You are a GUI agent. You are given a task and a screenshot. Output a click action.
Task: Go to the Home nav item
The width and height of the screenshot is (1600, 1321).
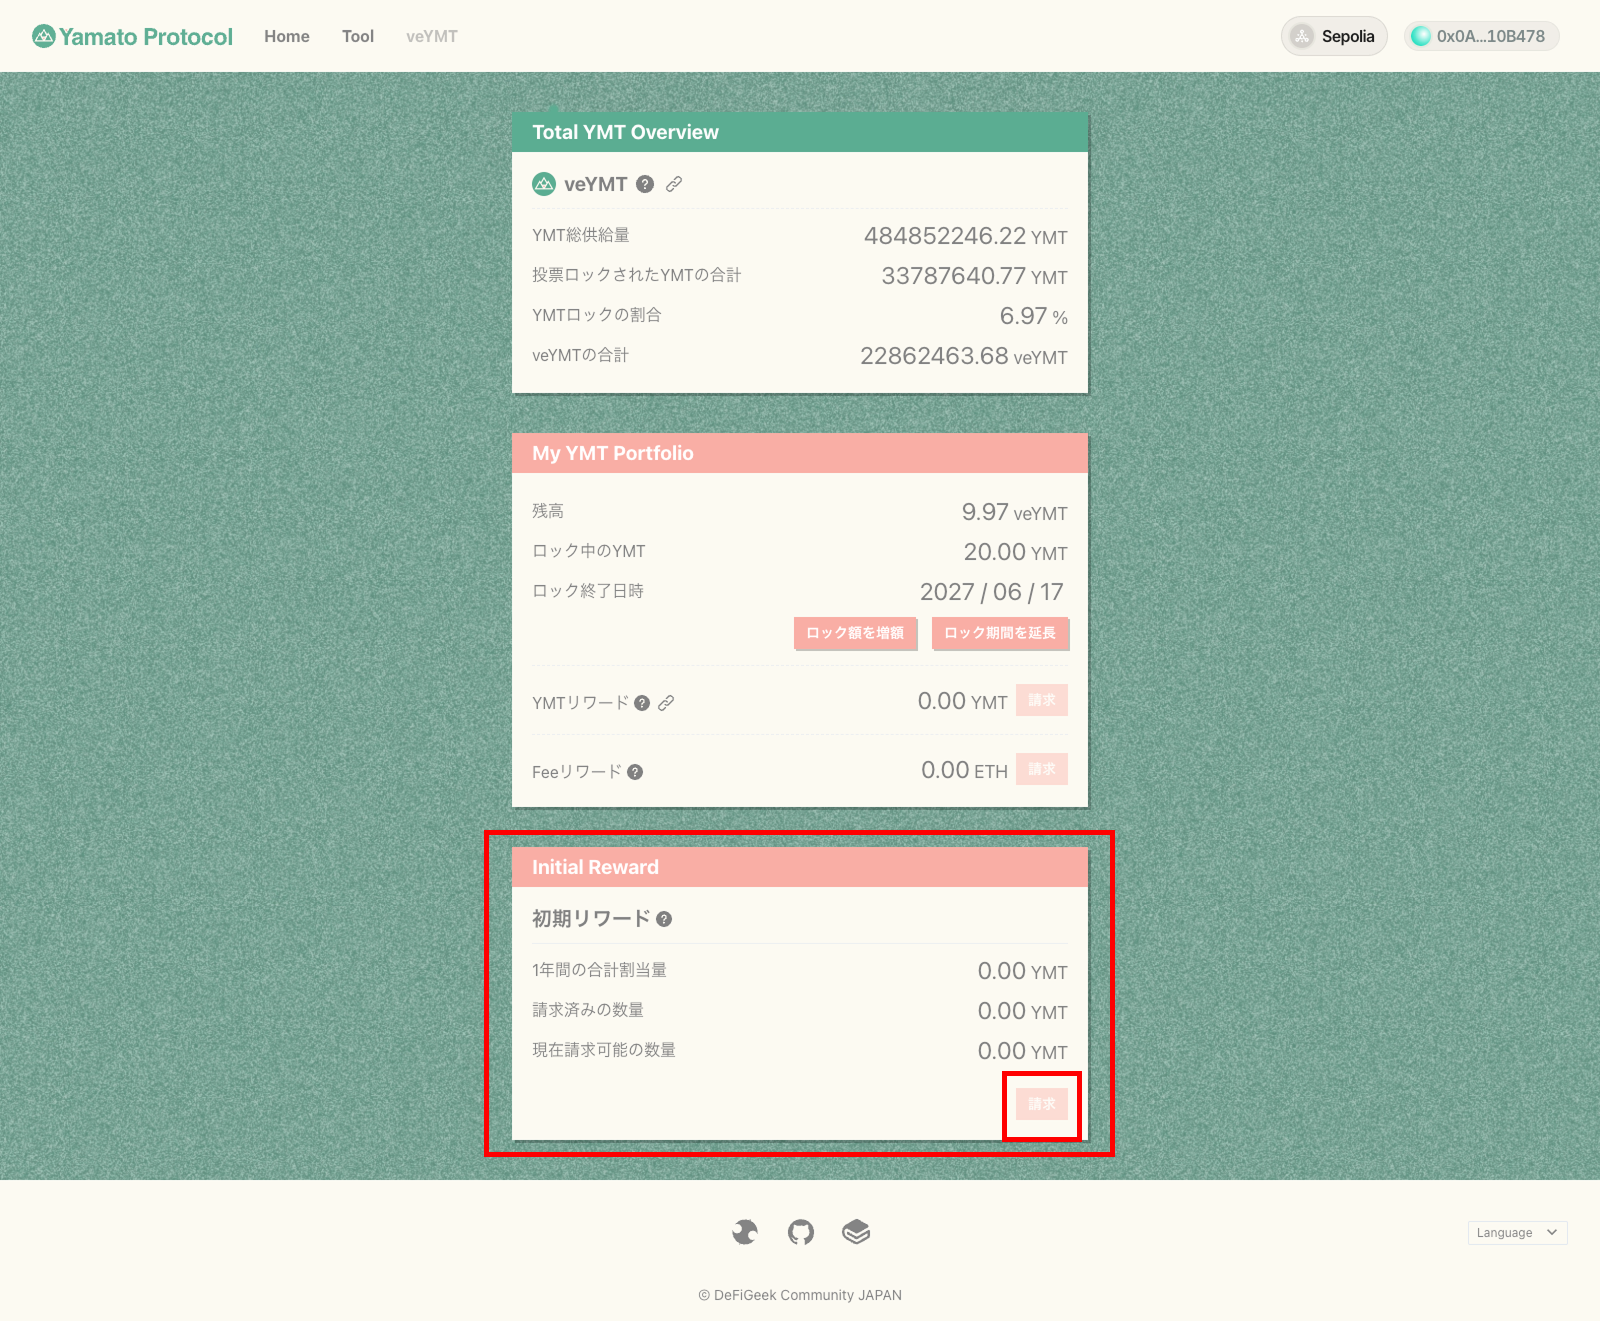pos(287,37)
